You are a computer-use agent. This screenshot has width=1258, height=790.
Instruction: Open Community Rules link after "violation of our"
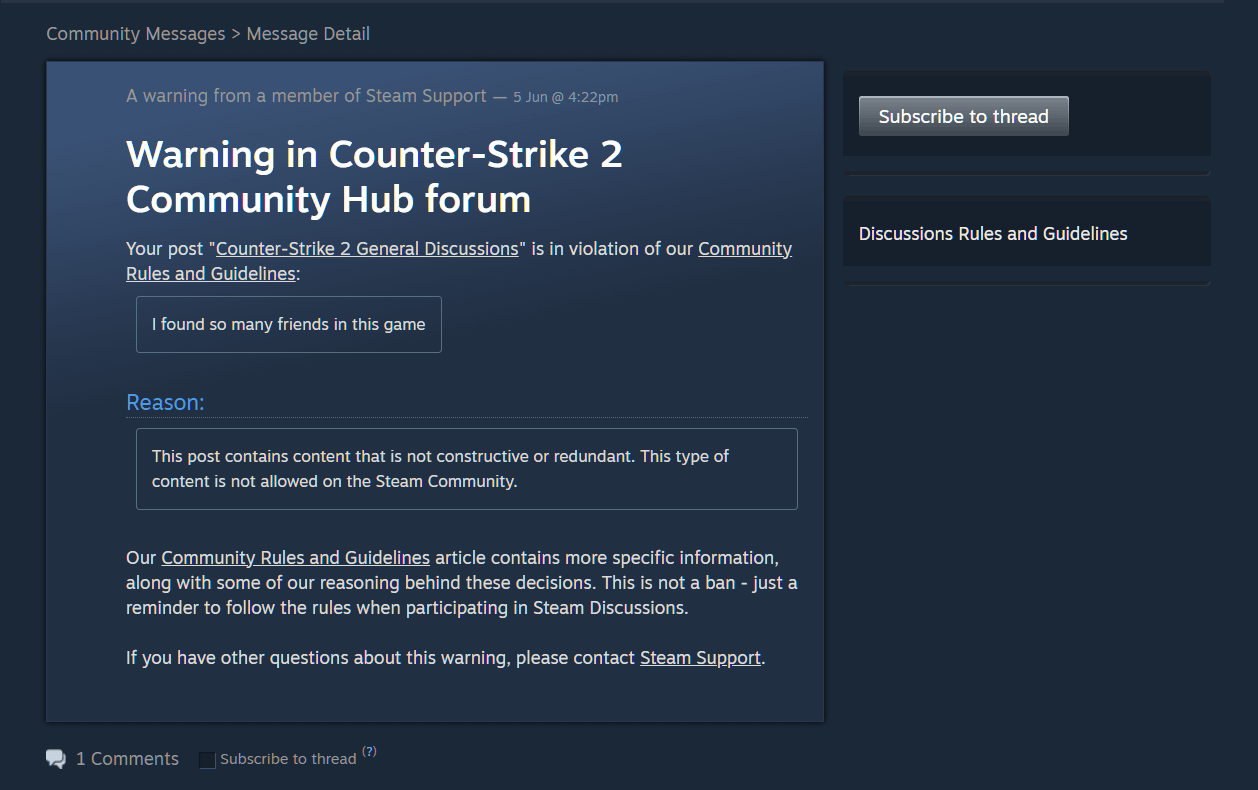pos(744,249)
